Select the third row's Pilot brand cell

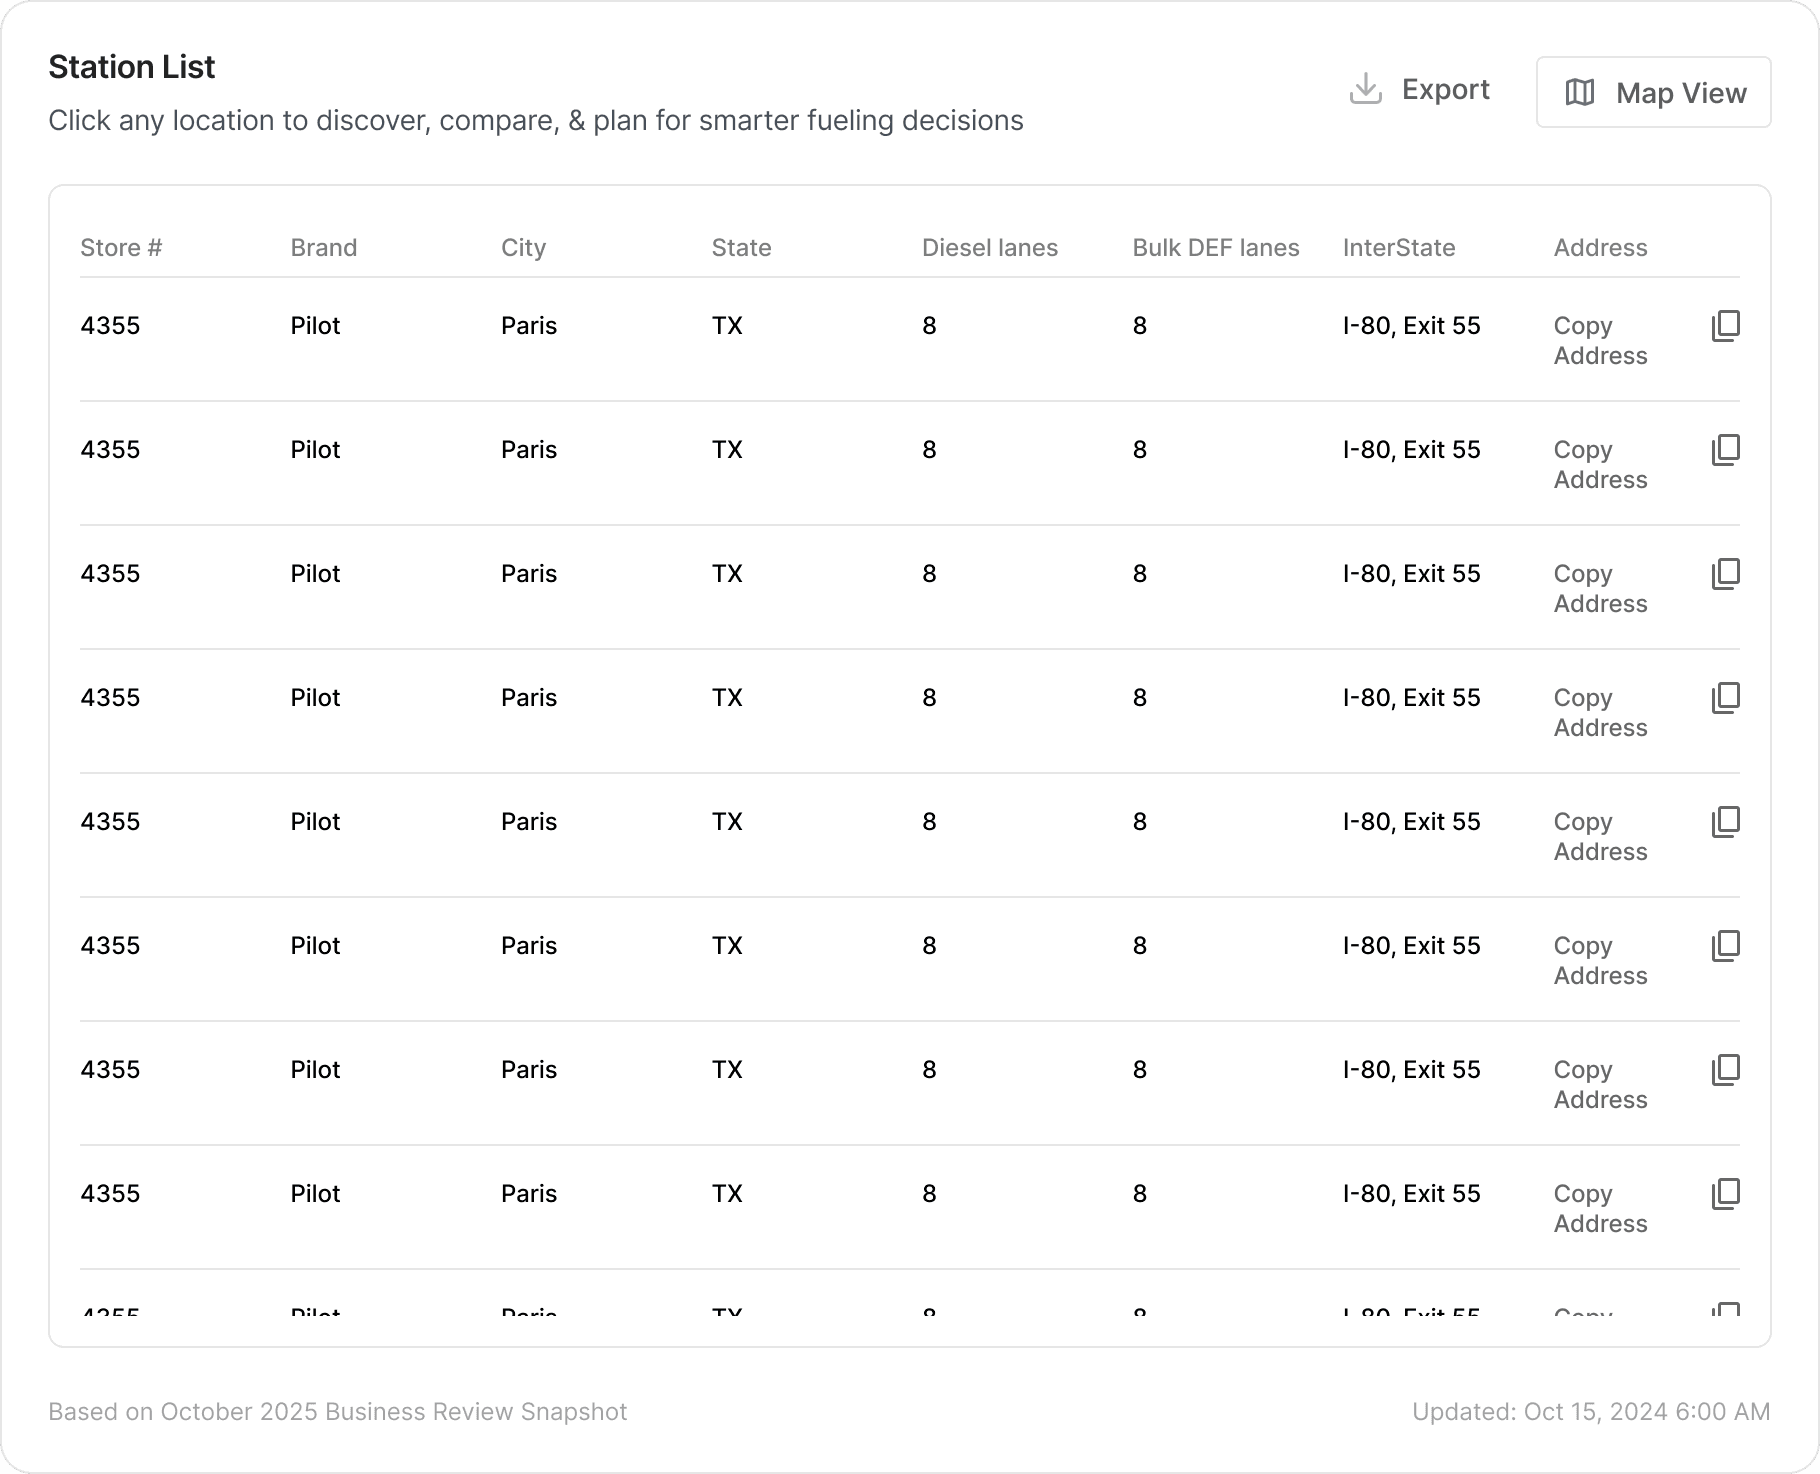(x=315, y=574)
